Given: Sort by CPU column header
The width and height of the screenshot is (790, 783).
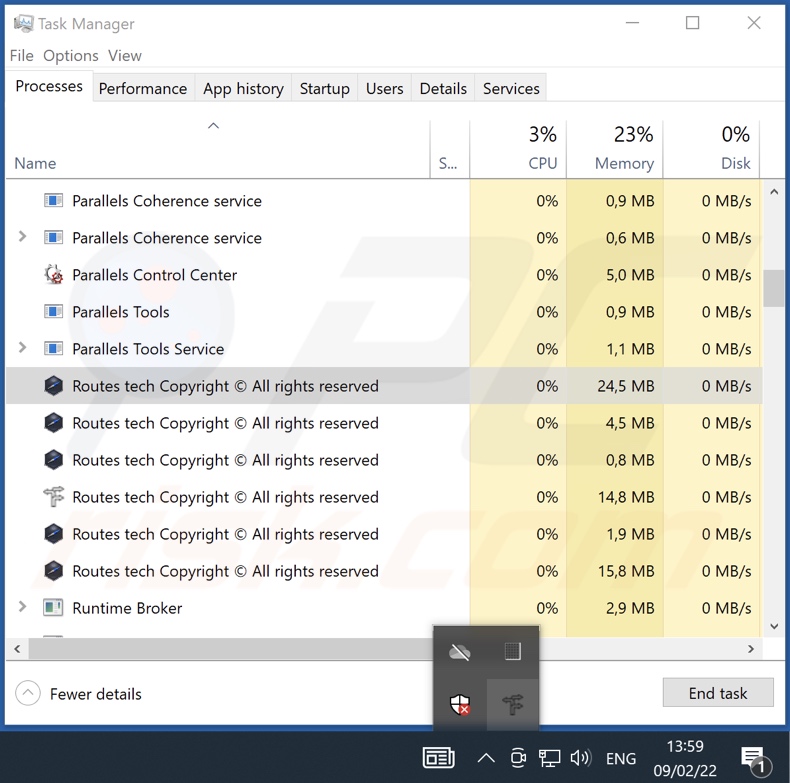Looking at the screenshot, I should point(518,149).
